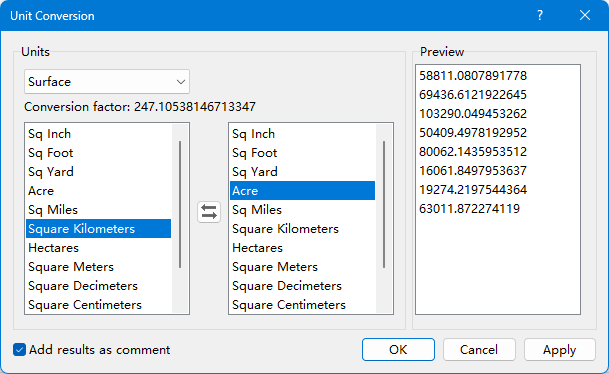Select Sq Foot in target units list

(x=303, y=153)
